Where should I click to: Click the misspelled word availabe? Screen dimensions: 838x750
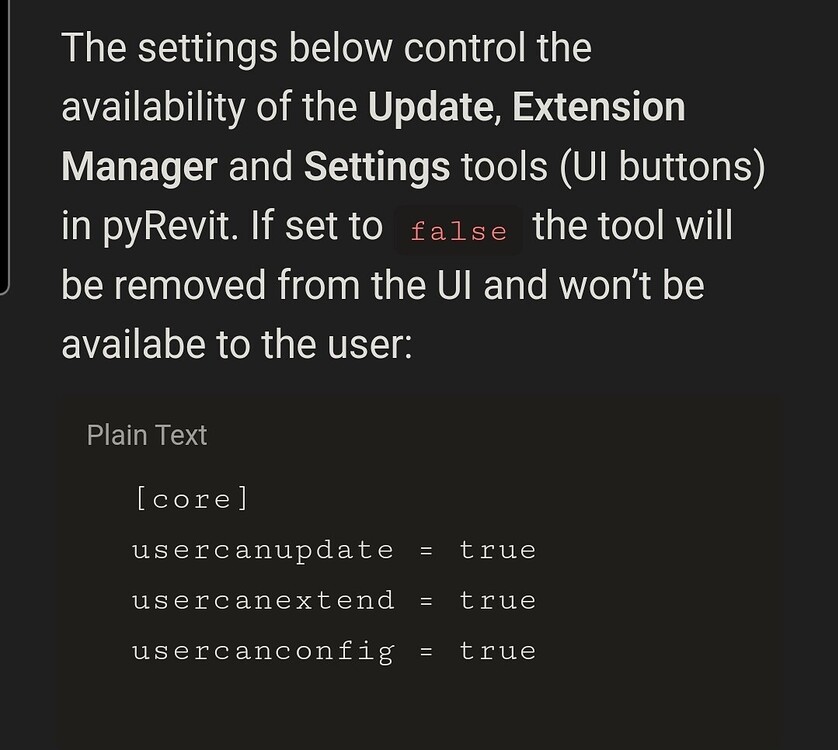point(134,344)
